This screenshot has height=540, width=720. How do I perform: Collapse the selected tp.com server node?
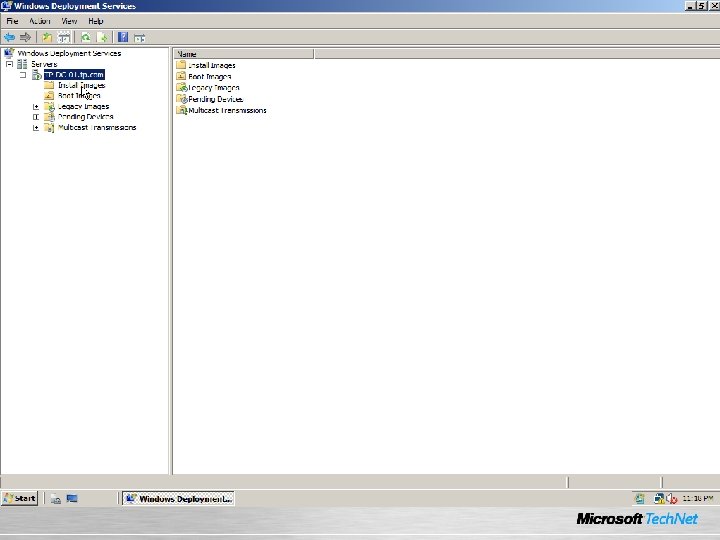pos(23,75)
